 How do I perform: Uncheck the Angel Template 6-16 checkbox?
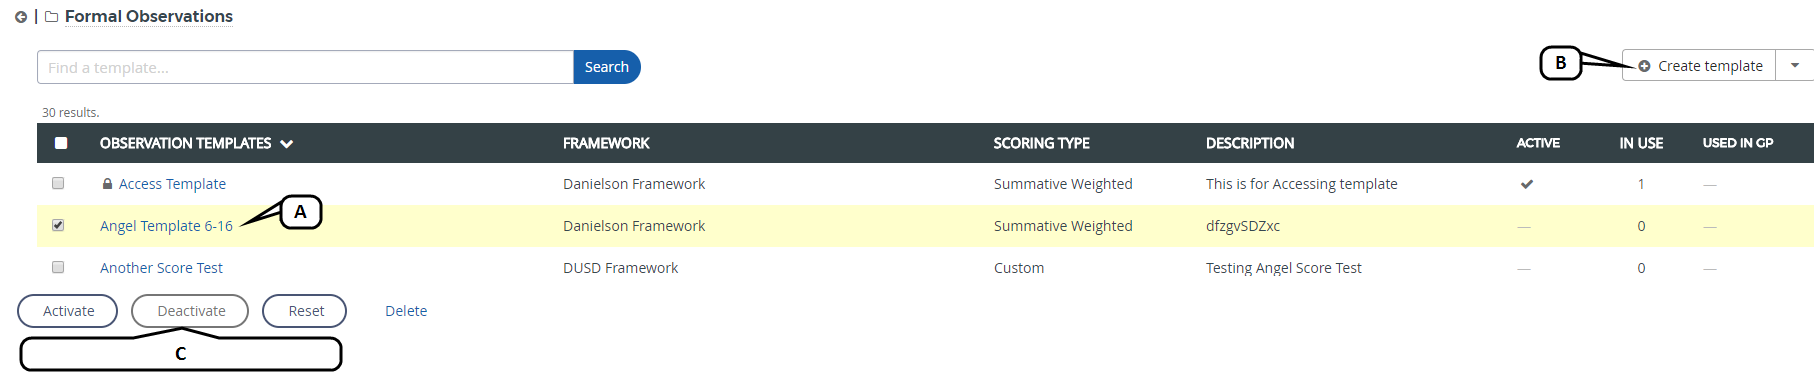pyautogui.click(x=58, y=225)
